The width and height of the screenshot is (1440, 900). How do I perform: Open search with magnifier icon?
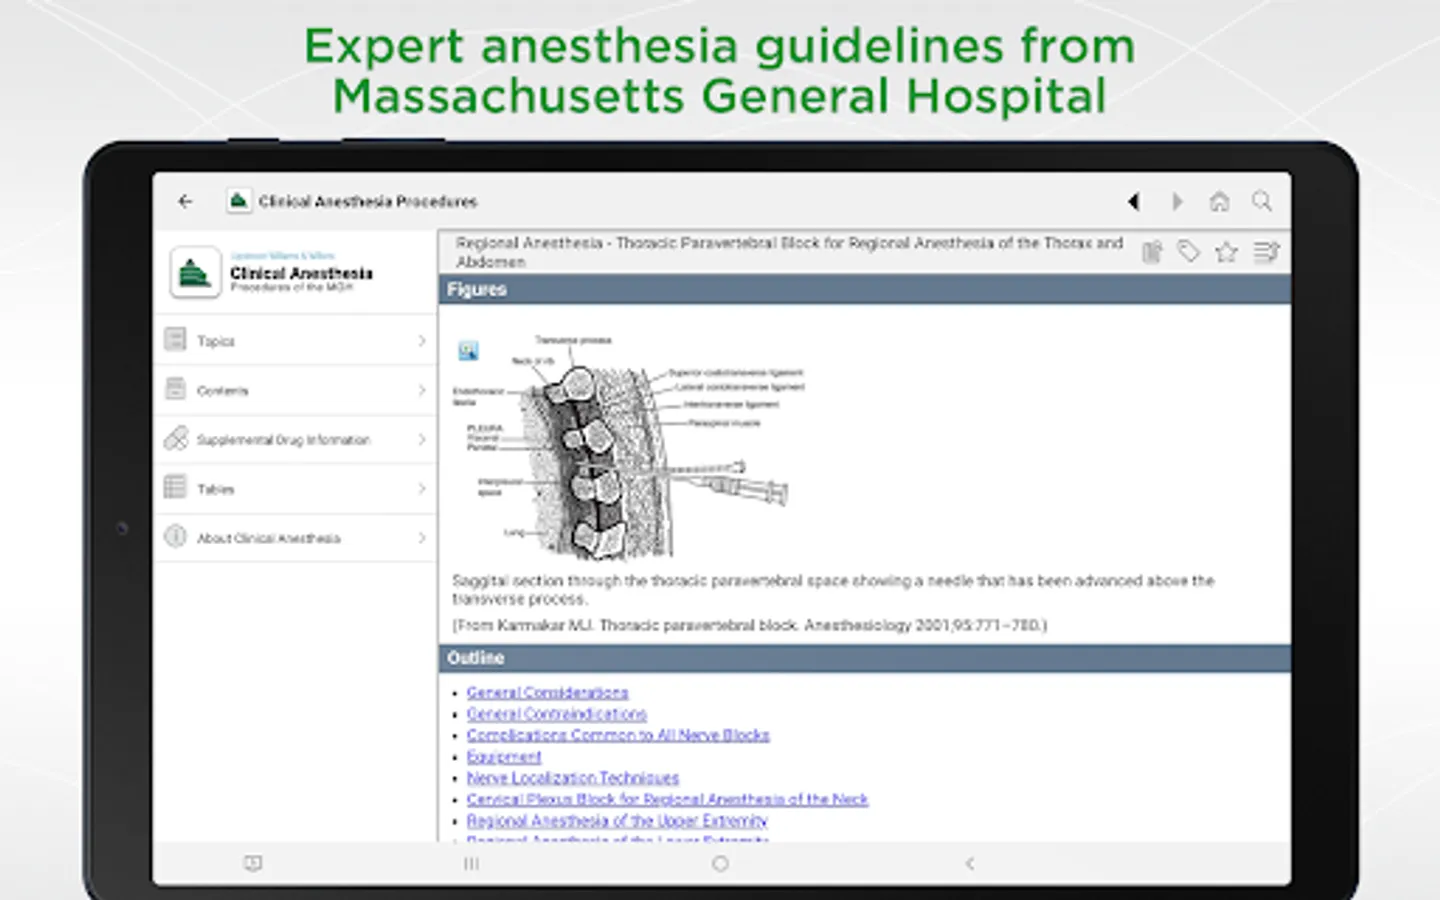tap(1262, 201)
